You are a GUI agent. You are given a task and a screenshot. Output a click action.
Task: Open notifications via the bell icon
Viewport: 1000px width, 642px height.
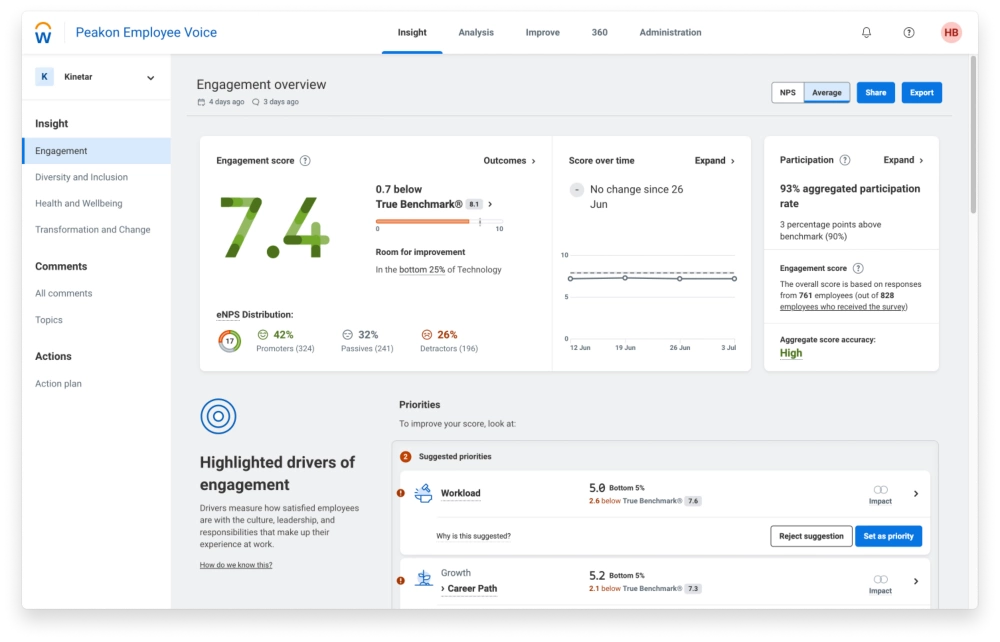coord(866,32)
